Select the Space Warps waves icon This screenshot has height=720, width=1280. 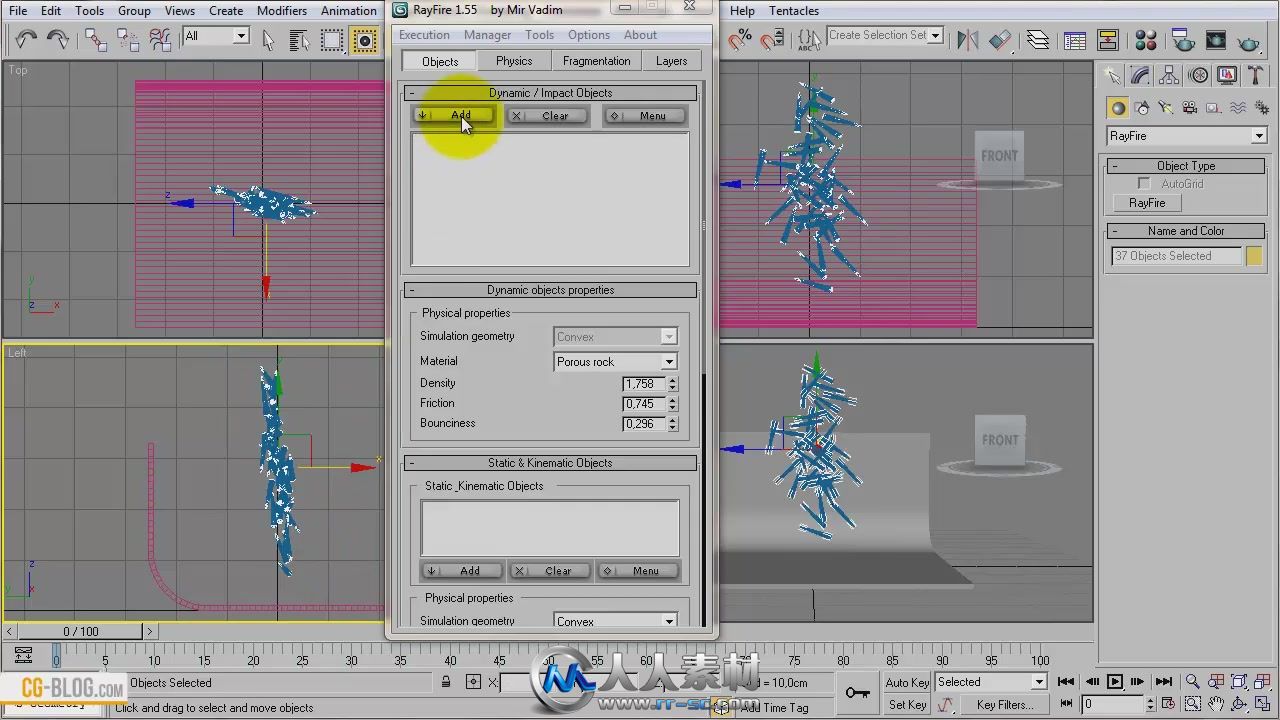click(x=1238, y=108)
